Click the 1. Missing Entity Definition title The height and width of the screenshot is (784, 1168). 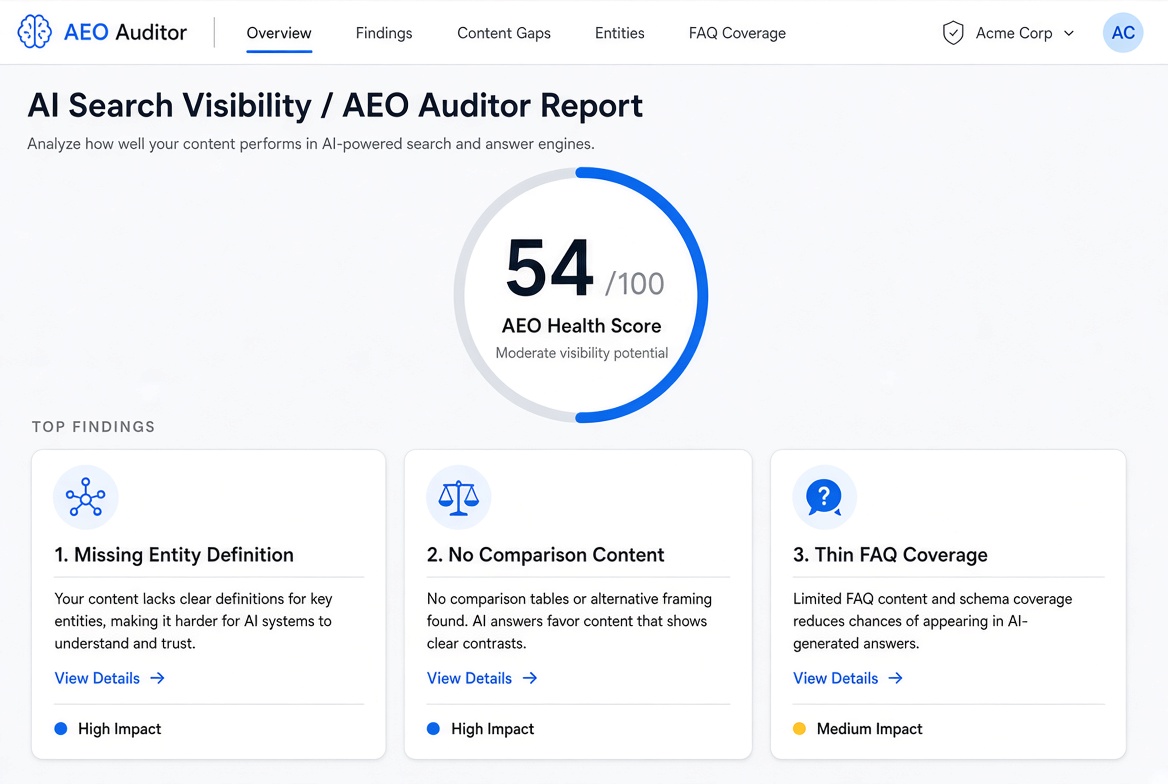[174, 554]
